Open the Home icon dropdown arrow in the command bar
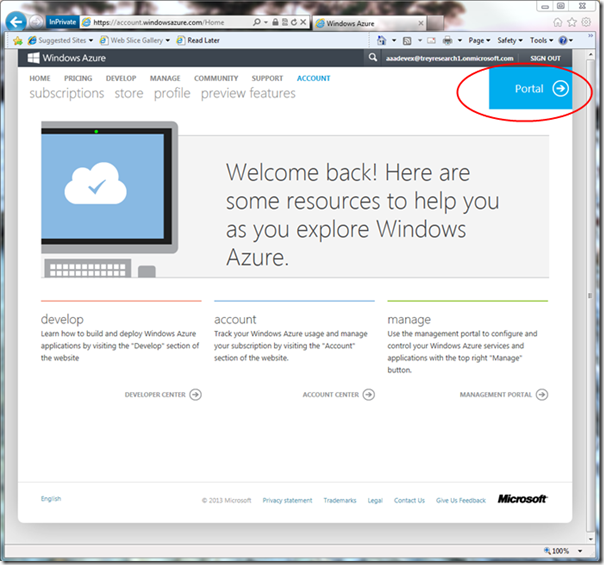The height and width of the screenshot is (565, 604). click(x=394, y=40)
